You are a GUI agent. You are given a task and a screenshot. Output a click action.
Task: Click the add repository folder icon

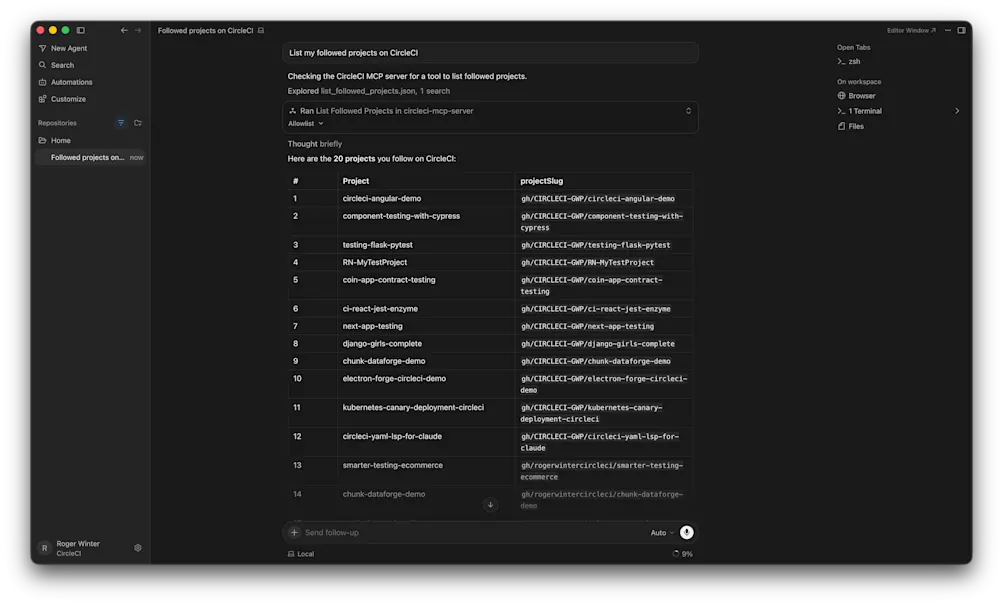(x=138, y=123)
